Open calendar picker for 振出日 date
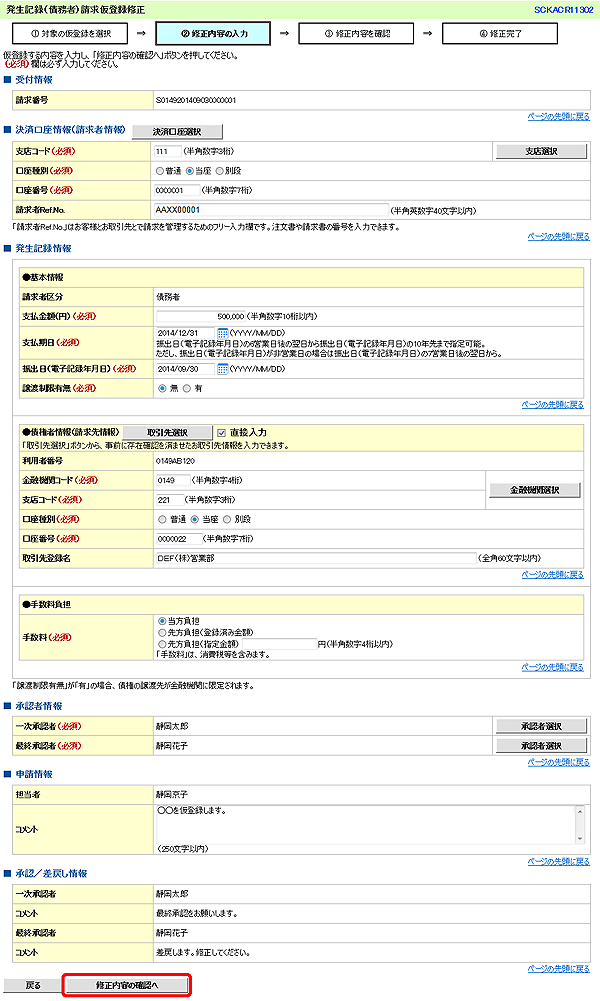The image size is (600, 1001). tap(223, 369)
